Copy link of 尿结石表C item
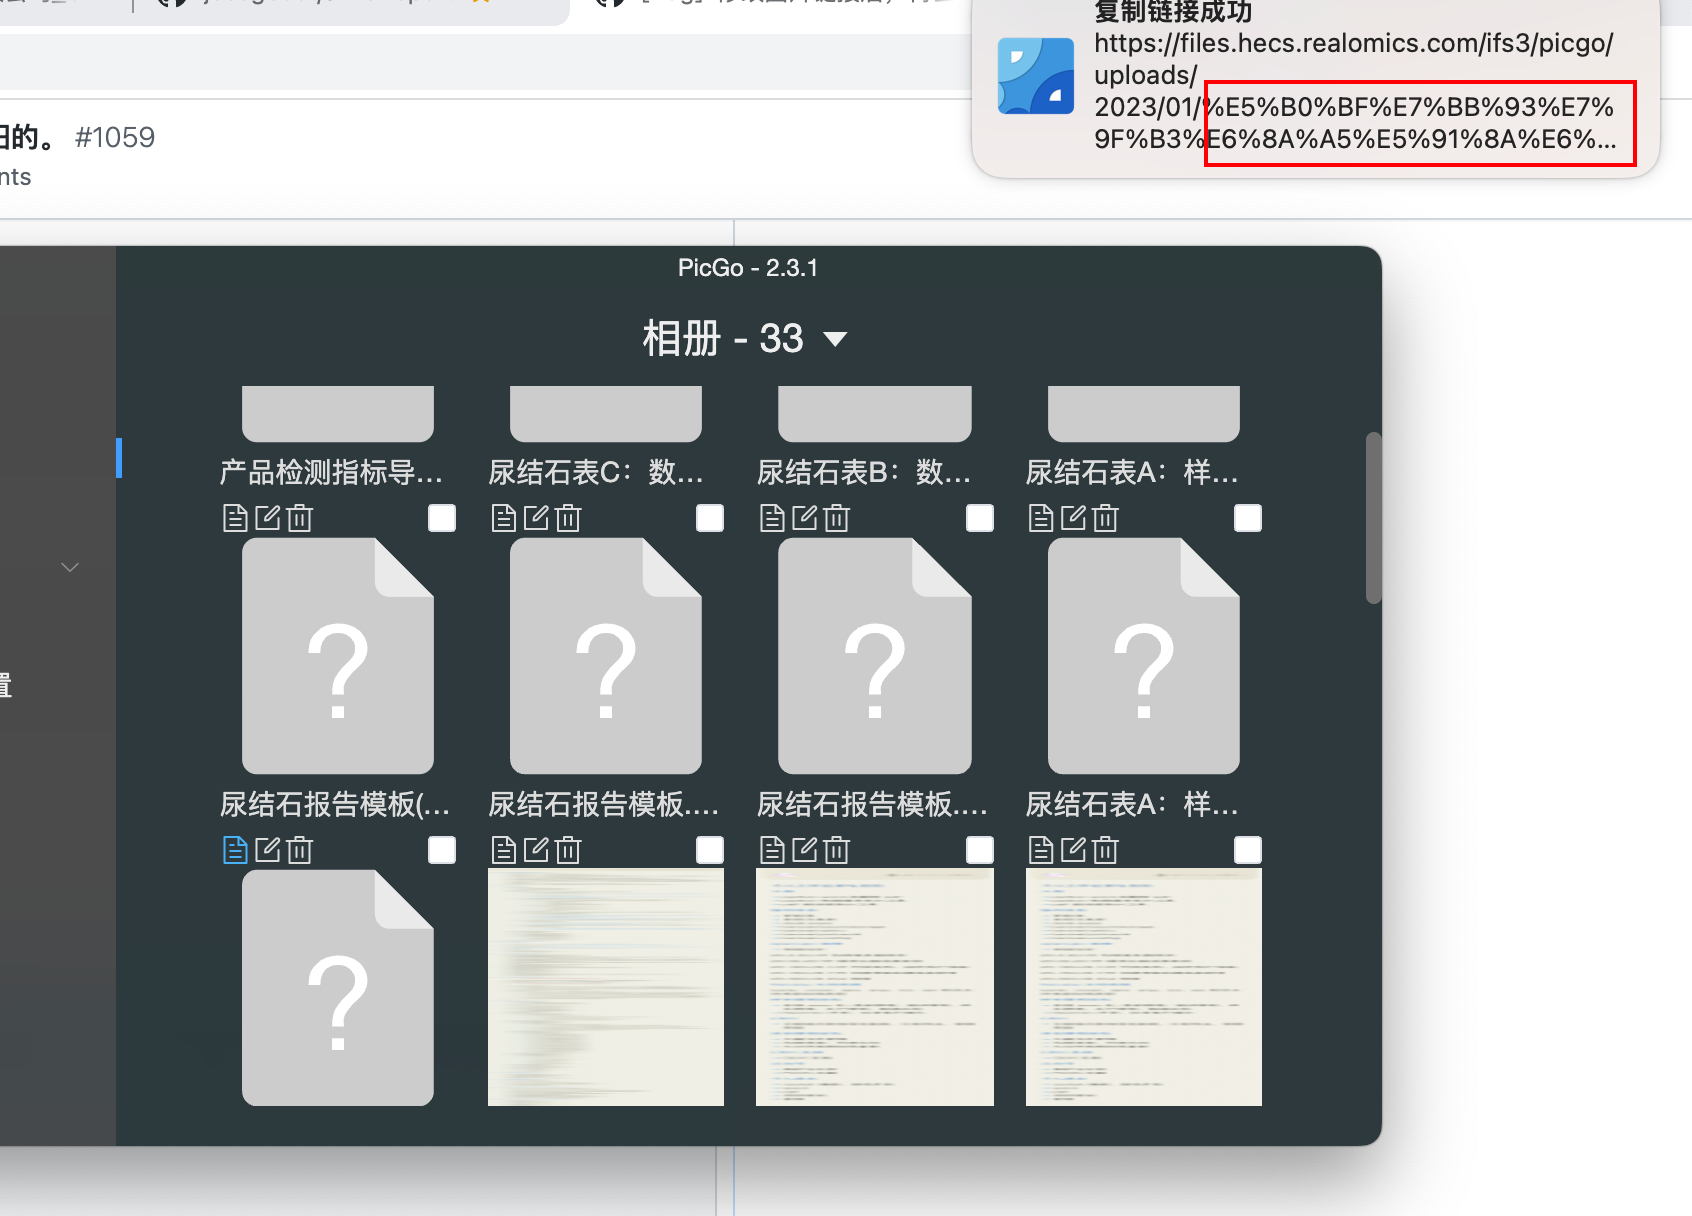 pos(504,518)
